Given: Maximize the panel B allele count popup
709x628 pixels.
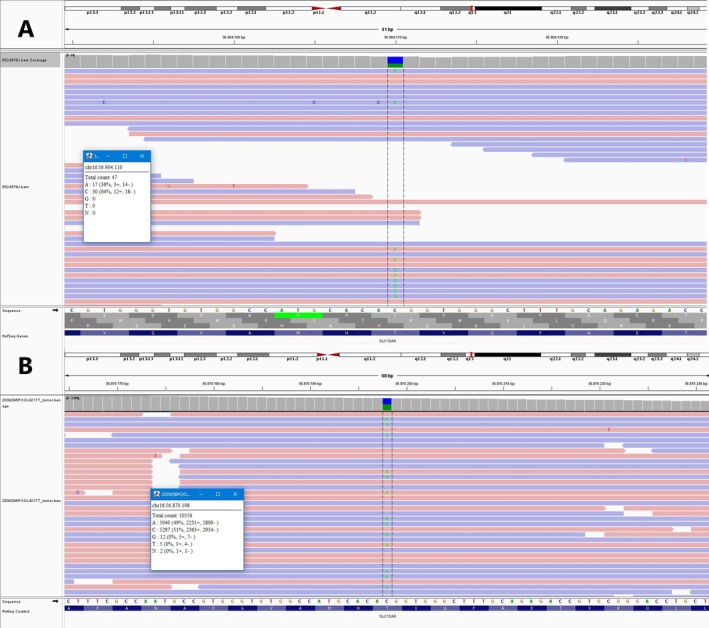Looking at the screenshot, I should (x=218, y=494).
